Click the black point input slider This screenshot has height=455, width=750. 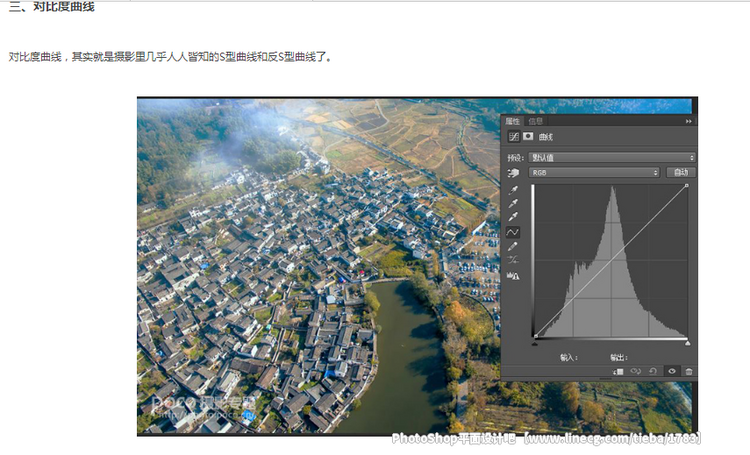pyautogui.click(x=535, y=343)
